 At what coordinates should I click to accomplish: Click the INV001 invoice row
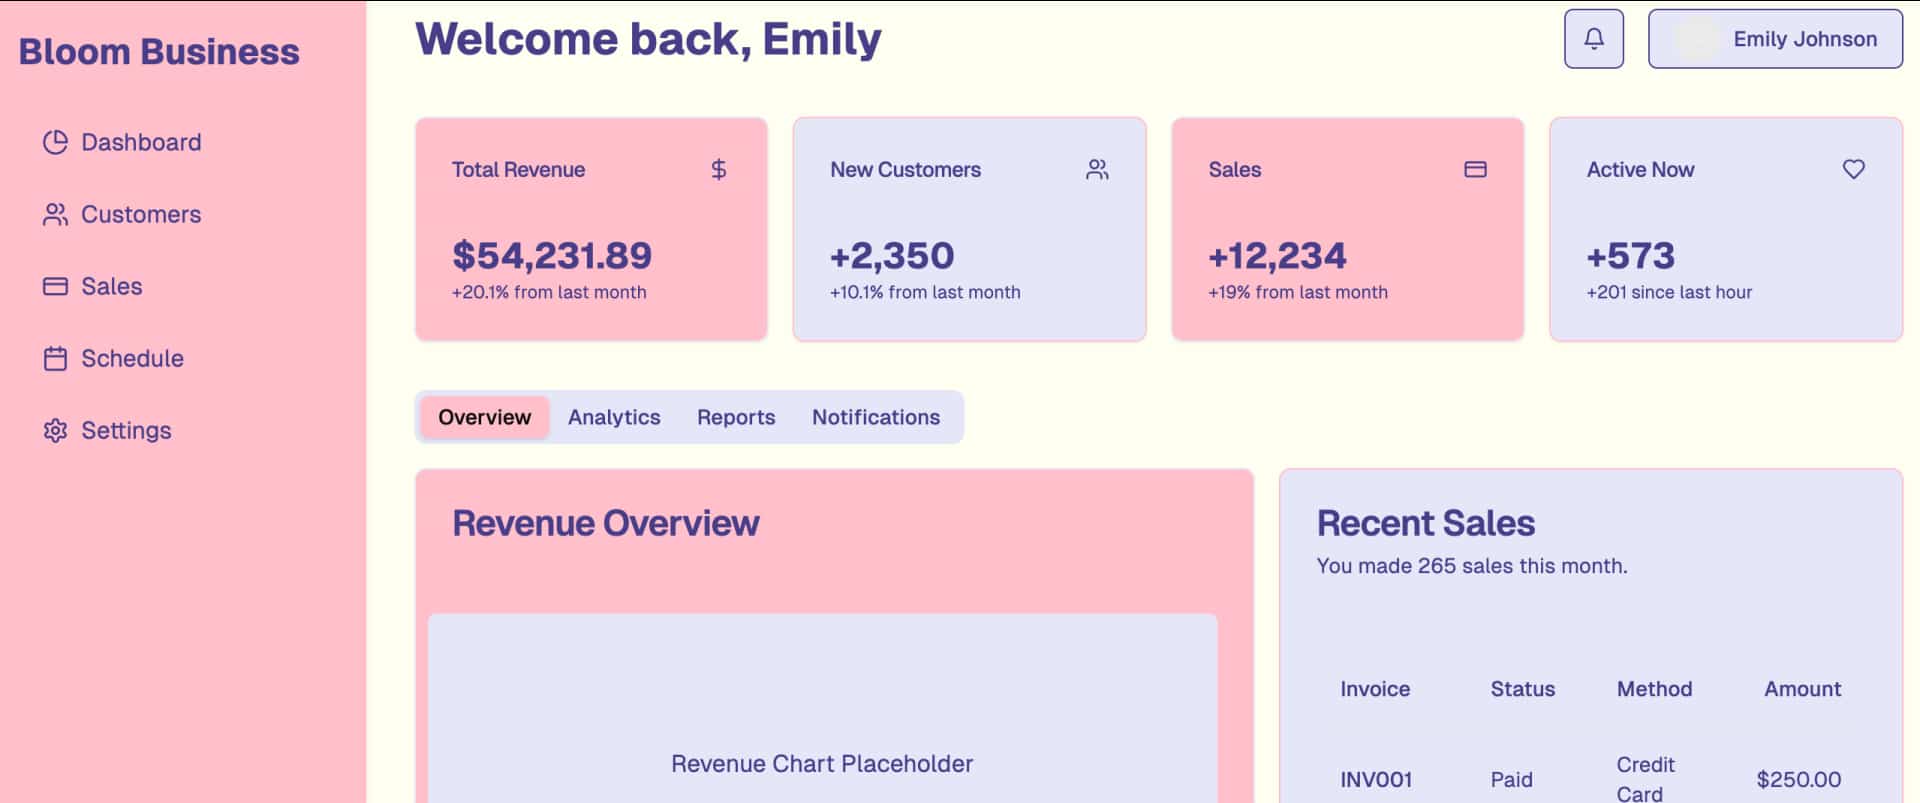click(1376, 779)
